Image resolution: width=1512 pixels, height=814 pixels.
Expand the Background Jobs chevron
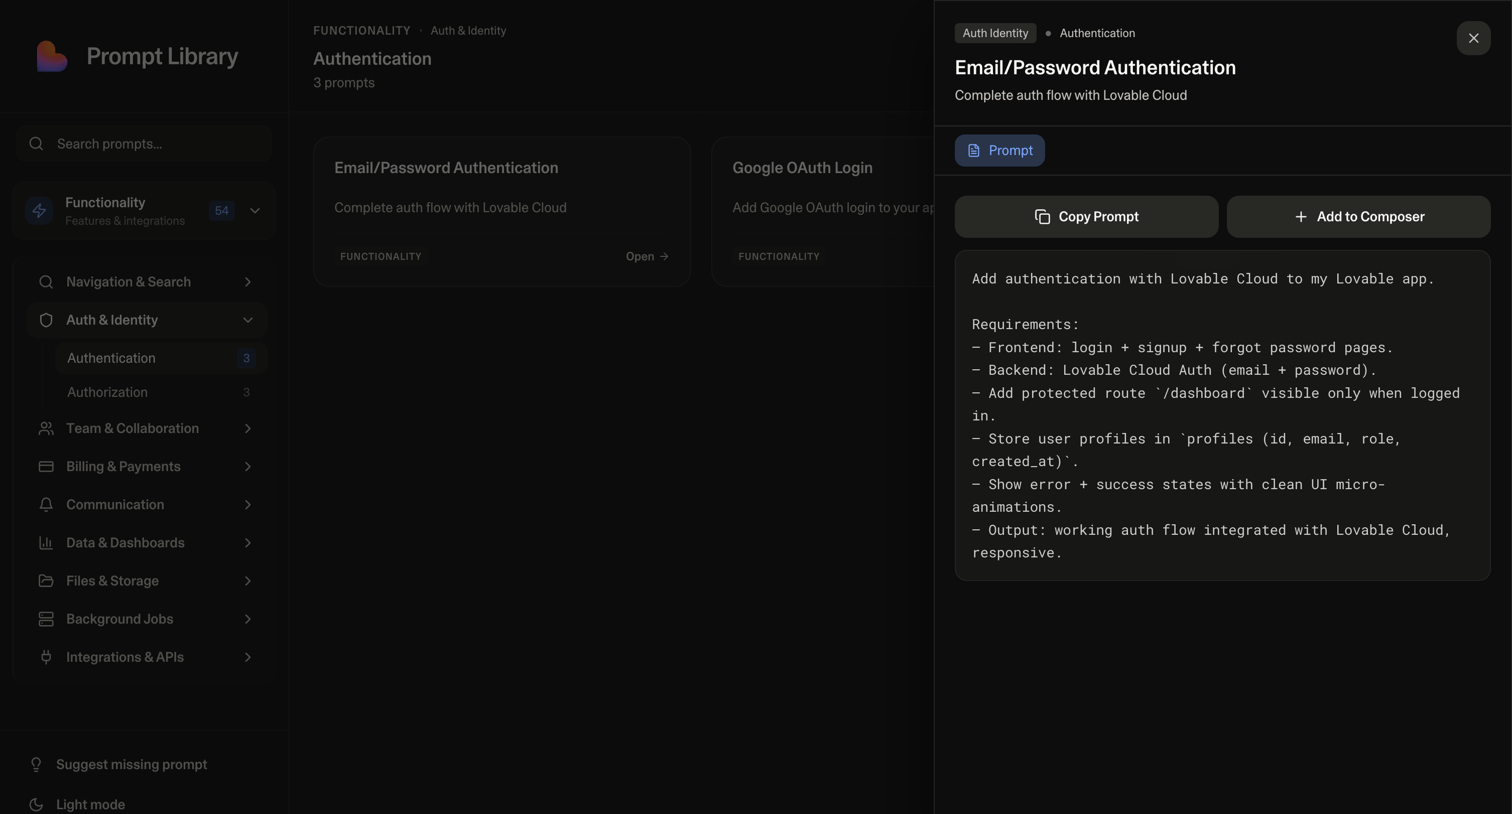pos(248,619)
